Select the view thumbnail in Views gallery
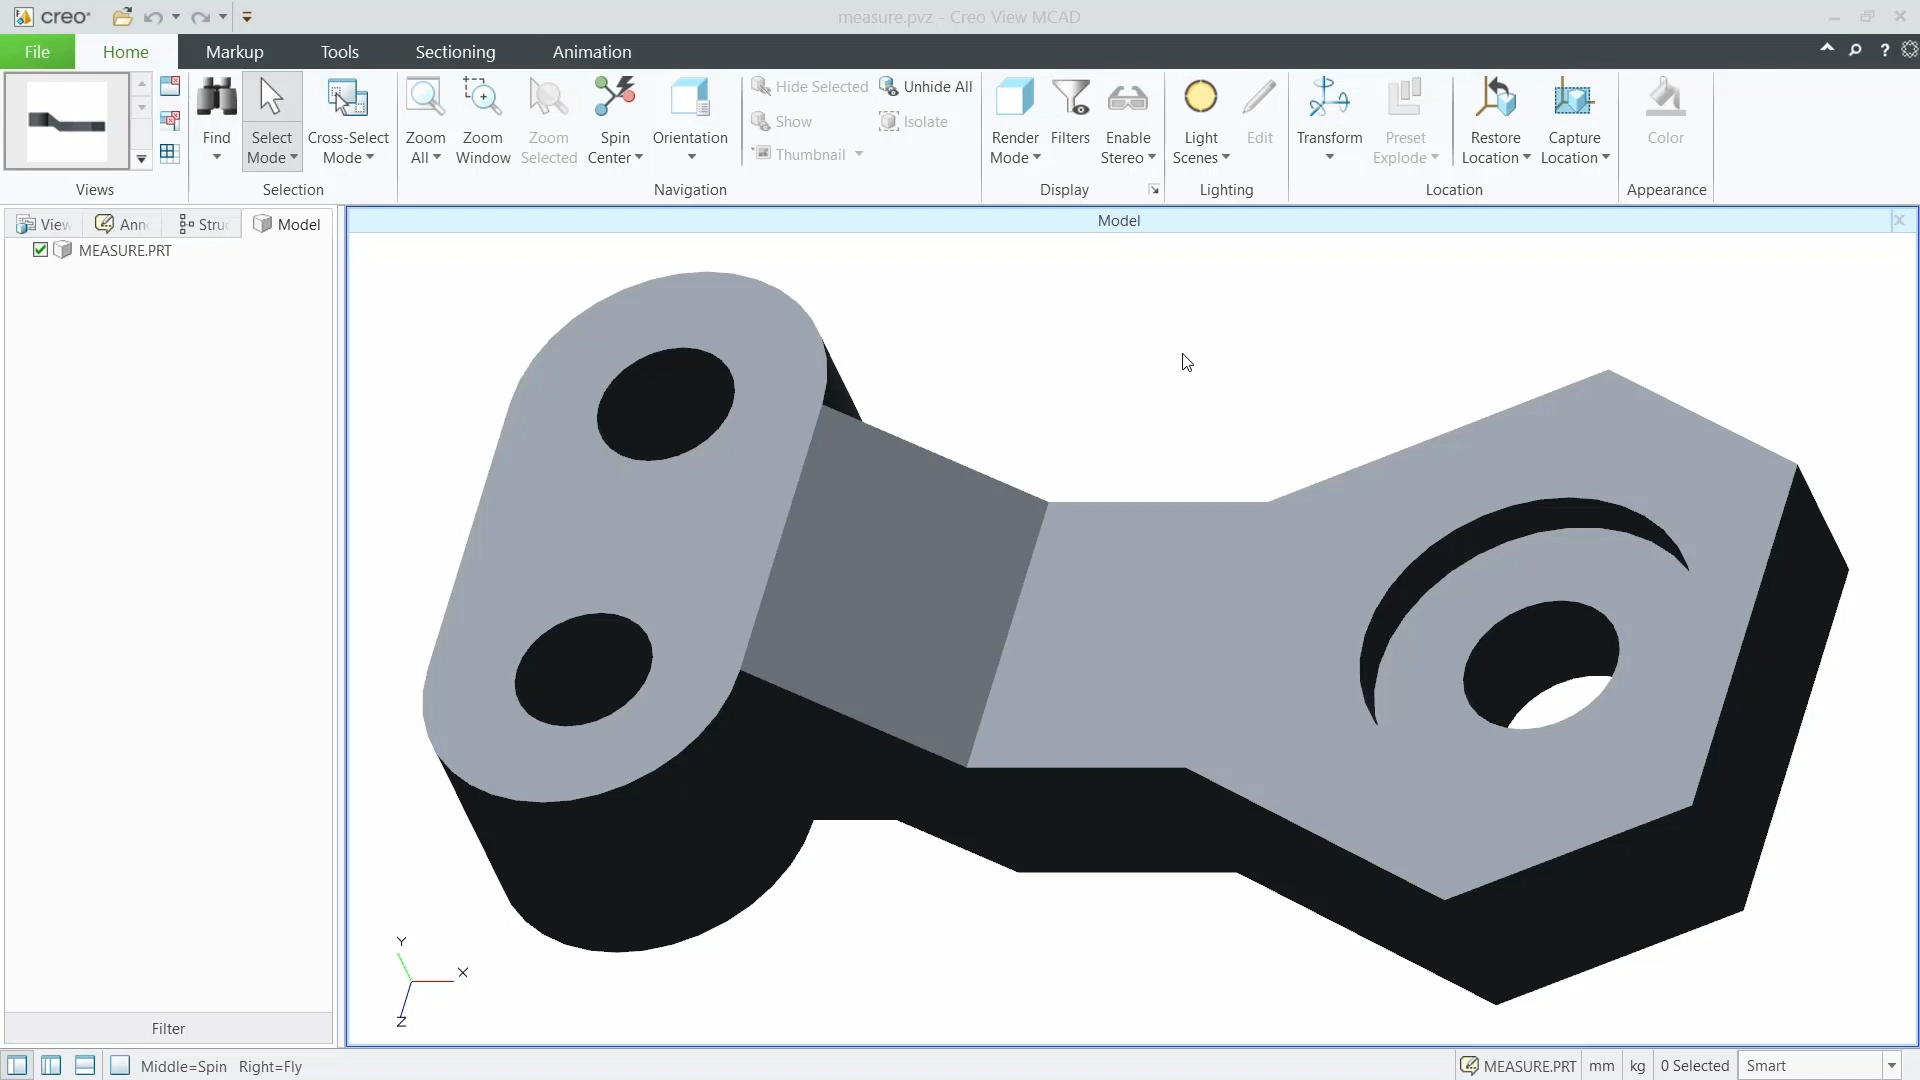 67,122
